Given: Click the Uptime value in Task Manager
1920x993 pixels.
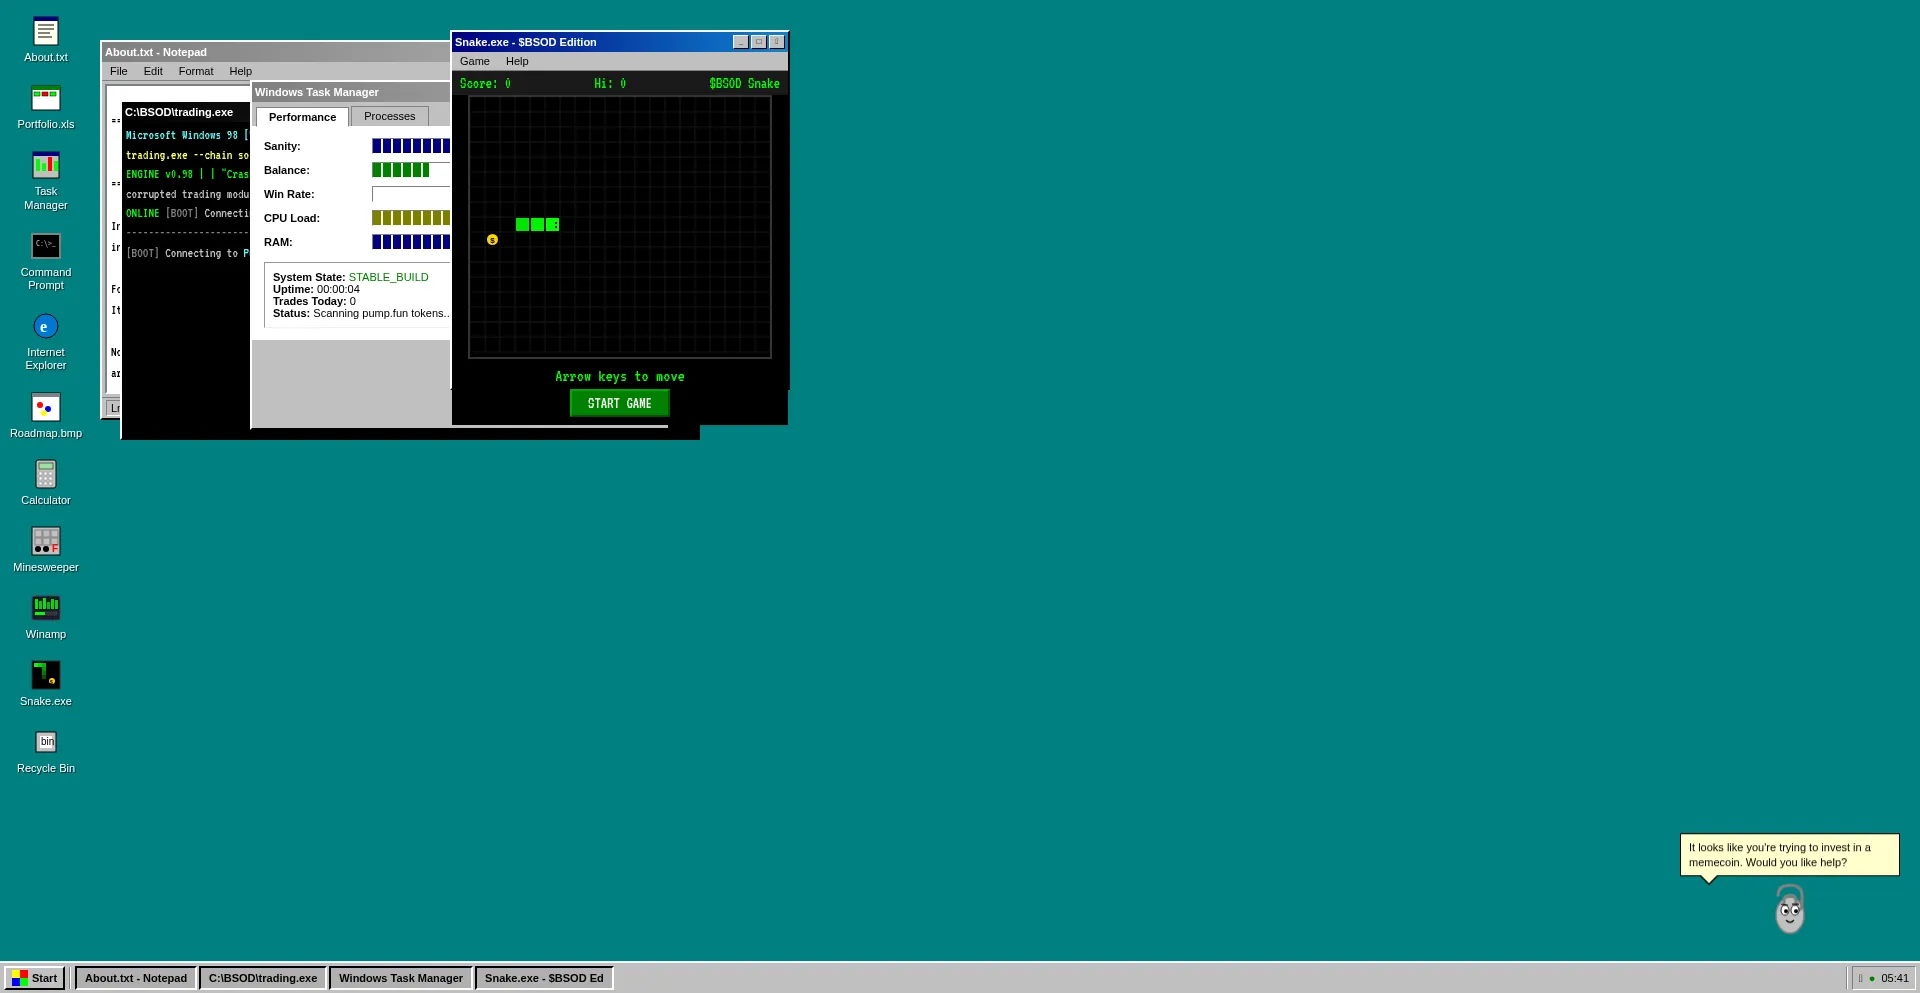Looking at the screenshot, I should [x=338, y=289].
